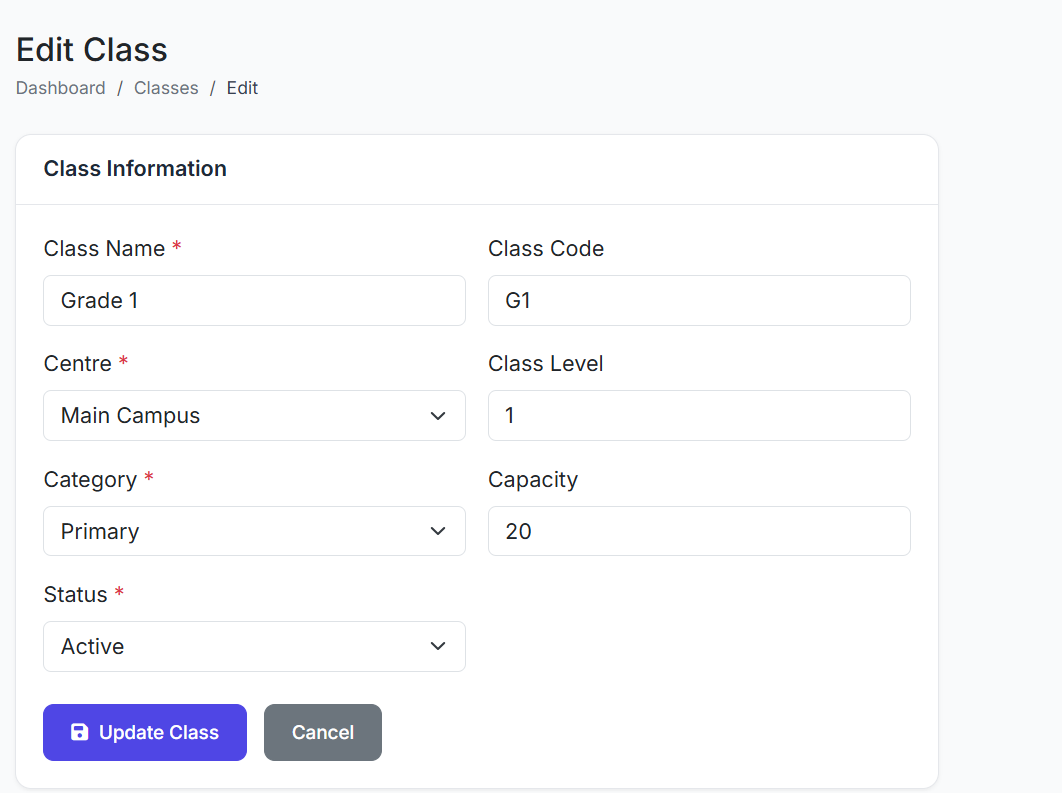Image resolution: width=1062 pixels, height=793 pixels.
Task: Click the Capacity field showing 20
Action: click(x=698, y=531)
